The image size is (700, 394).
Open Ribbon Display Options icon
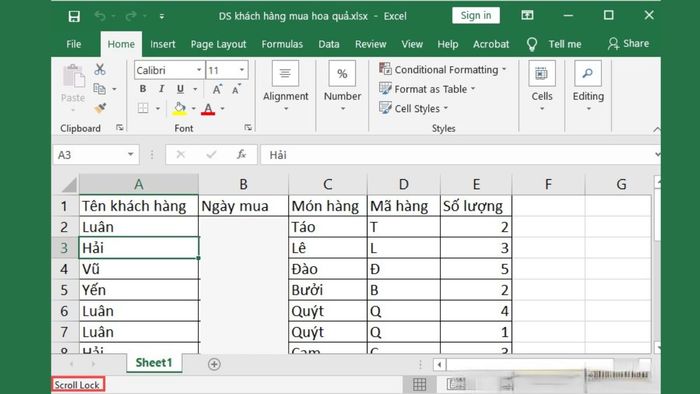pyautogui.click(x=527, y=16)
